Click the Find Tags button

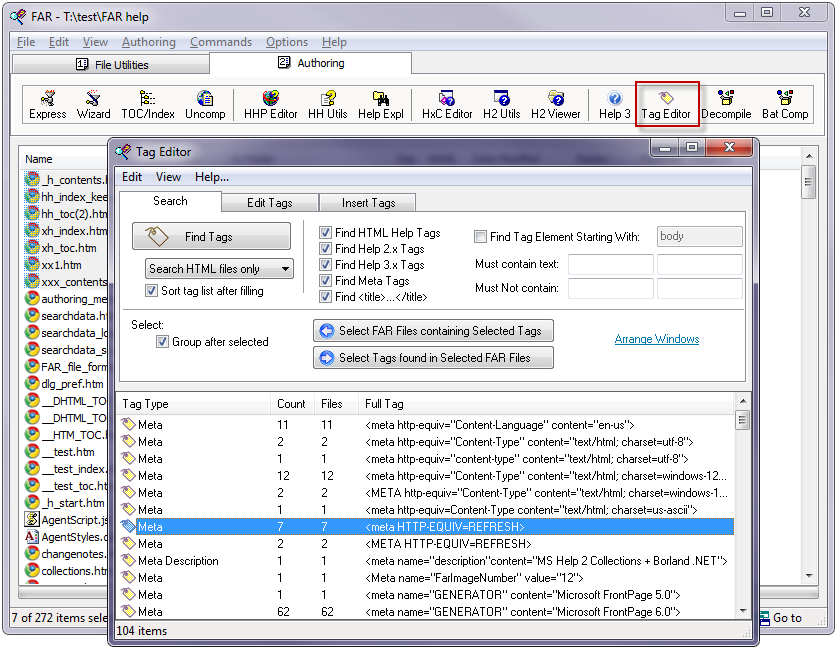(211, 237)
